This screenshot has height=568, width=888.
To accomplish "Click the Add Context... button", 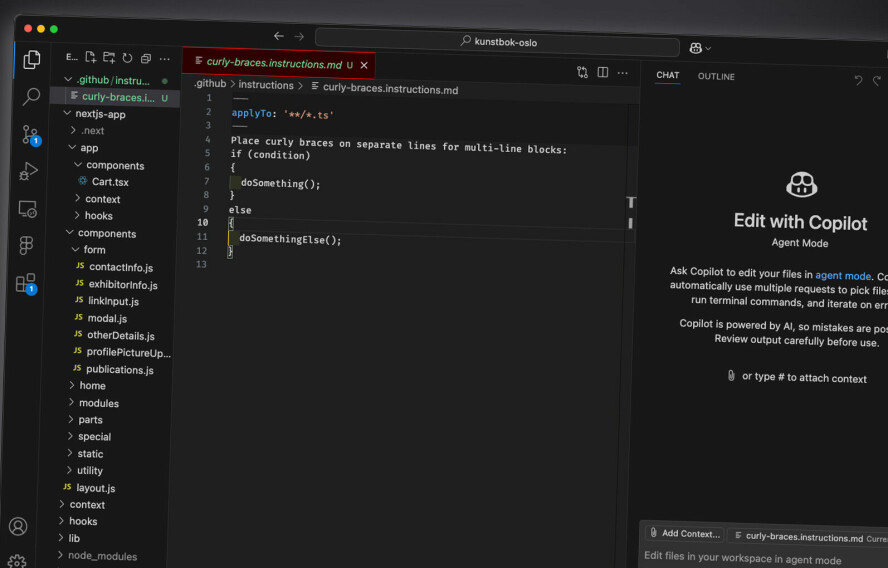I will (685, 533).
